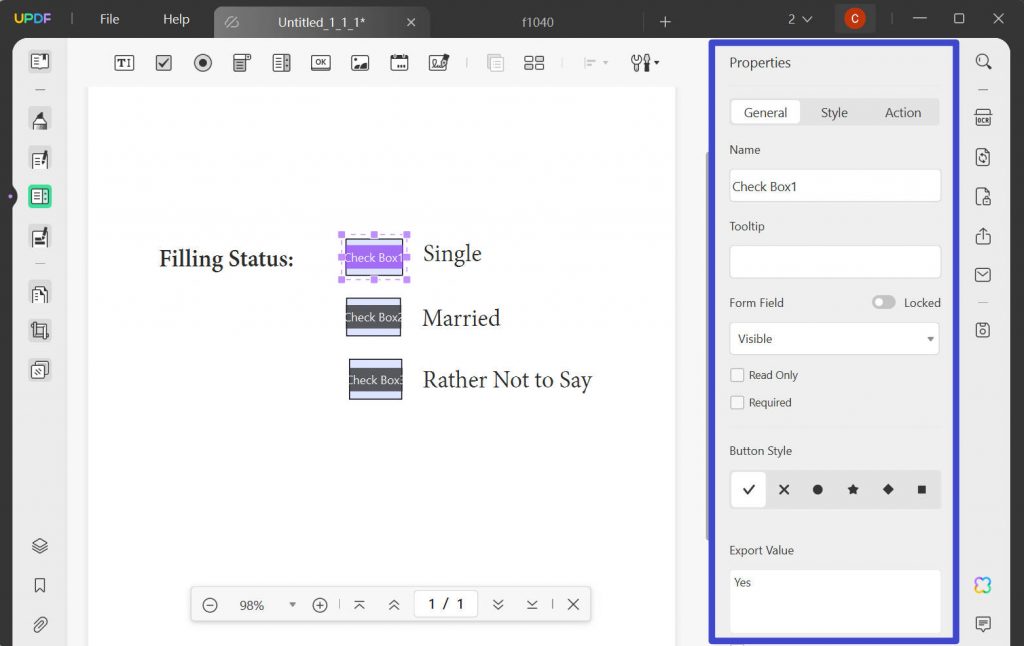Open the OCR tool in right sidebar
Screen dimensions: 1024x646
tap(983, 118)
